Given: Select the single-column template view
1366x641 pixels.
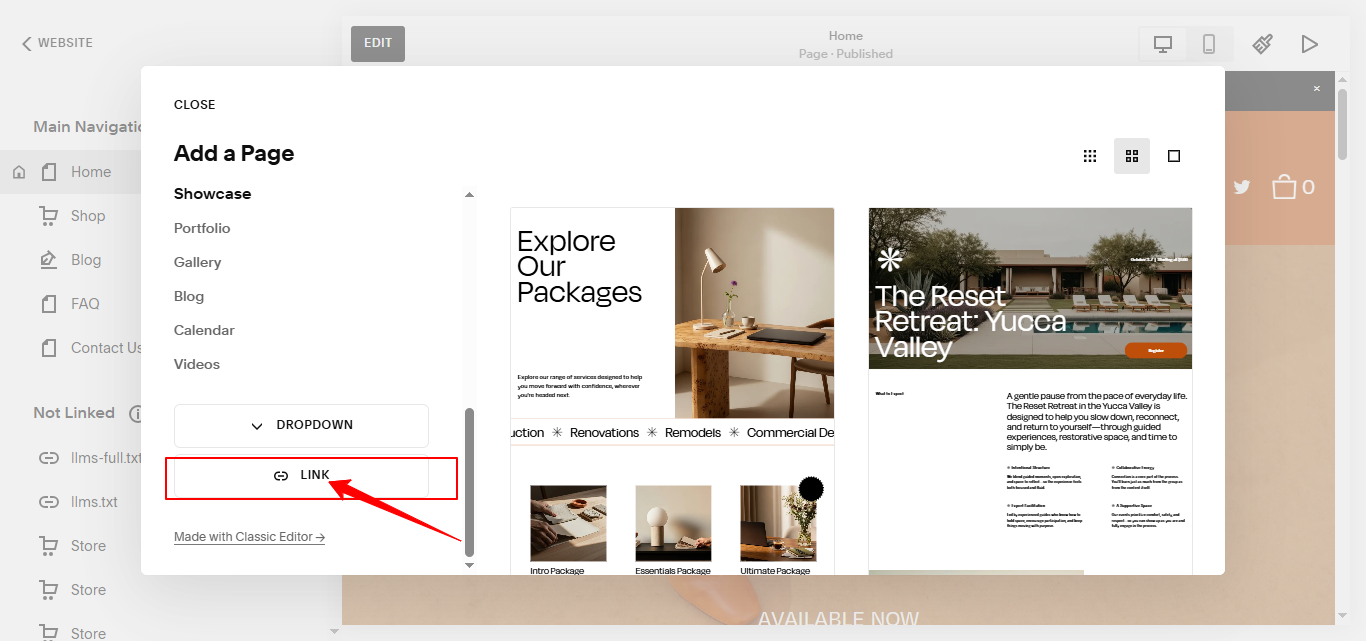Looking at the screenshot, I should coord(1174,156).
